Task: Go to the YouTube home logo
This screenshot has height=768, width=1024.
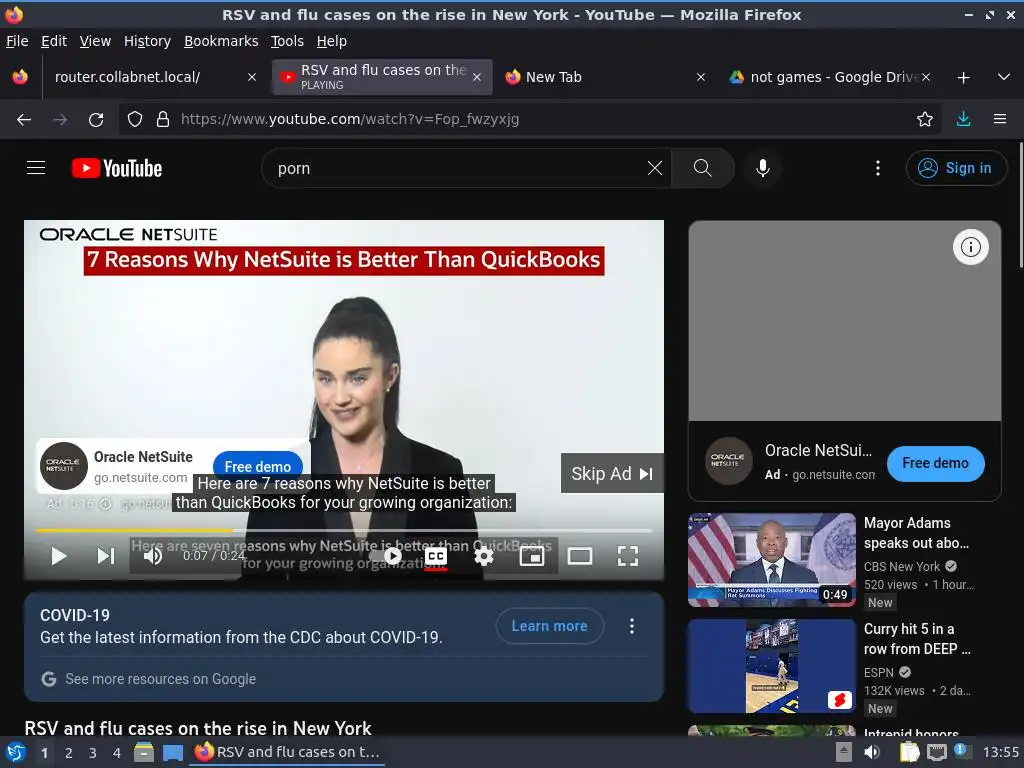Action: (x=117, y=168)
